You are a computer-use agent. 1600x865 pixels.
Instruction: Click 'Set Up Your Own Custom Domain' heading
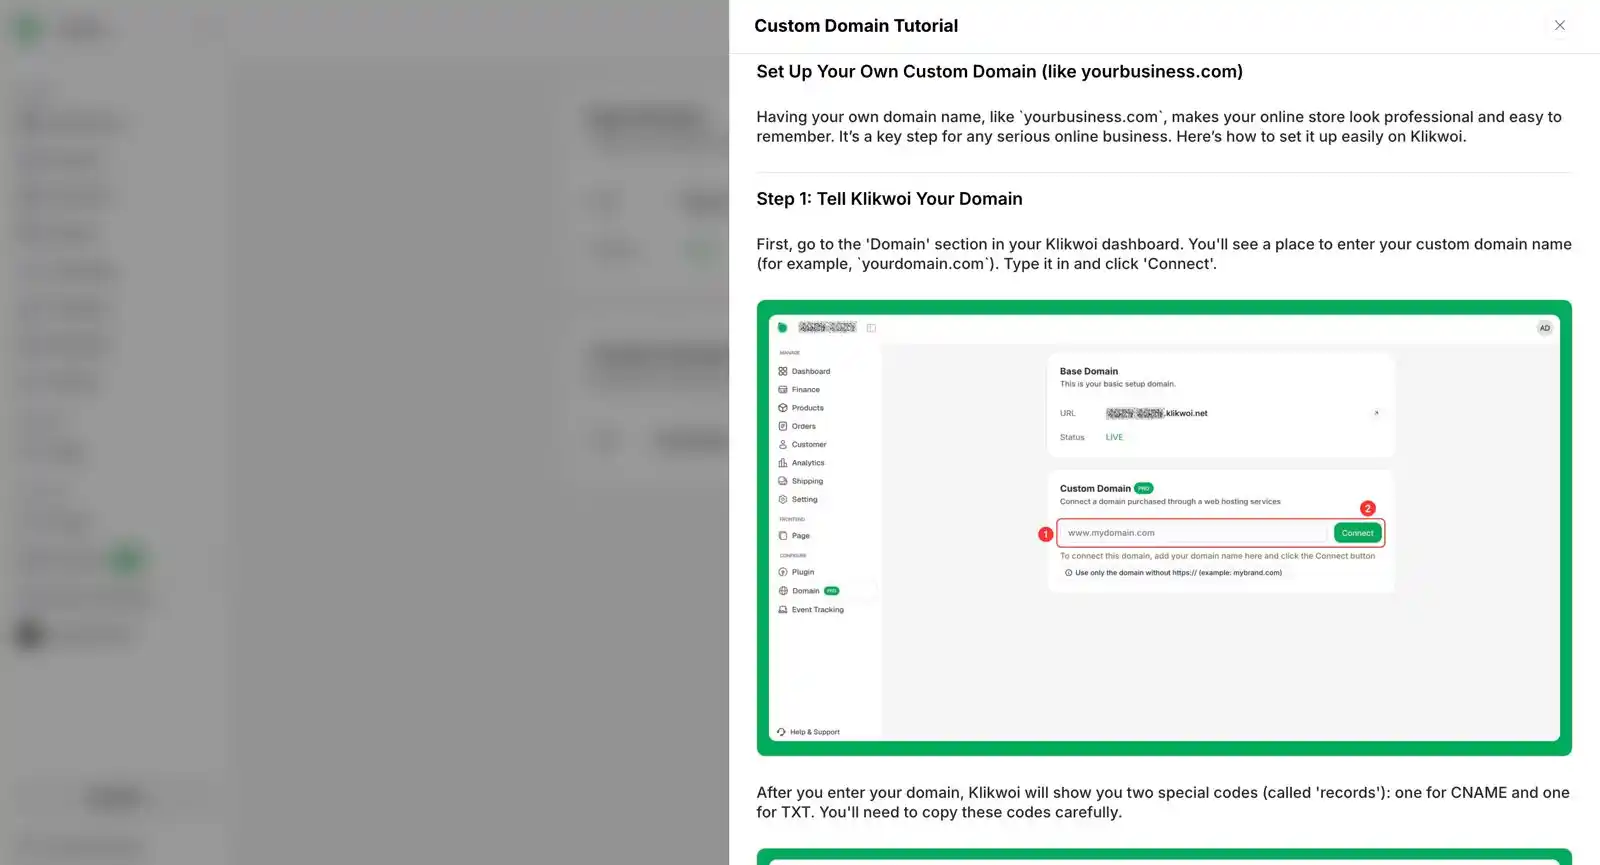pos(1000,72)
